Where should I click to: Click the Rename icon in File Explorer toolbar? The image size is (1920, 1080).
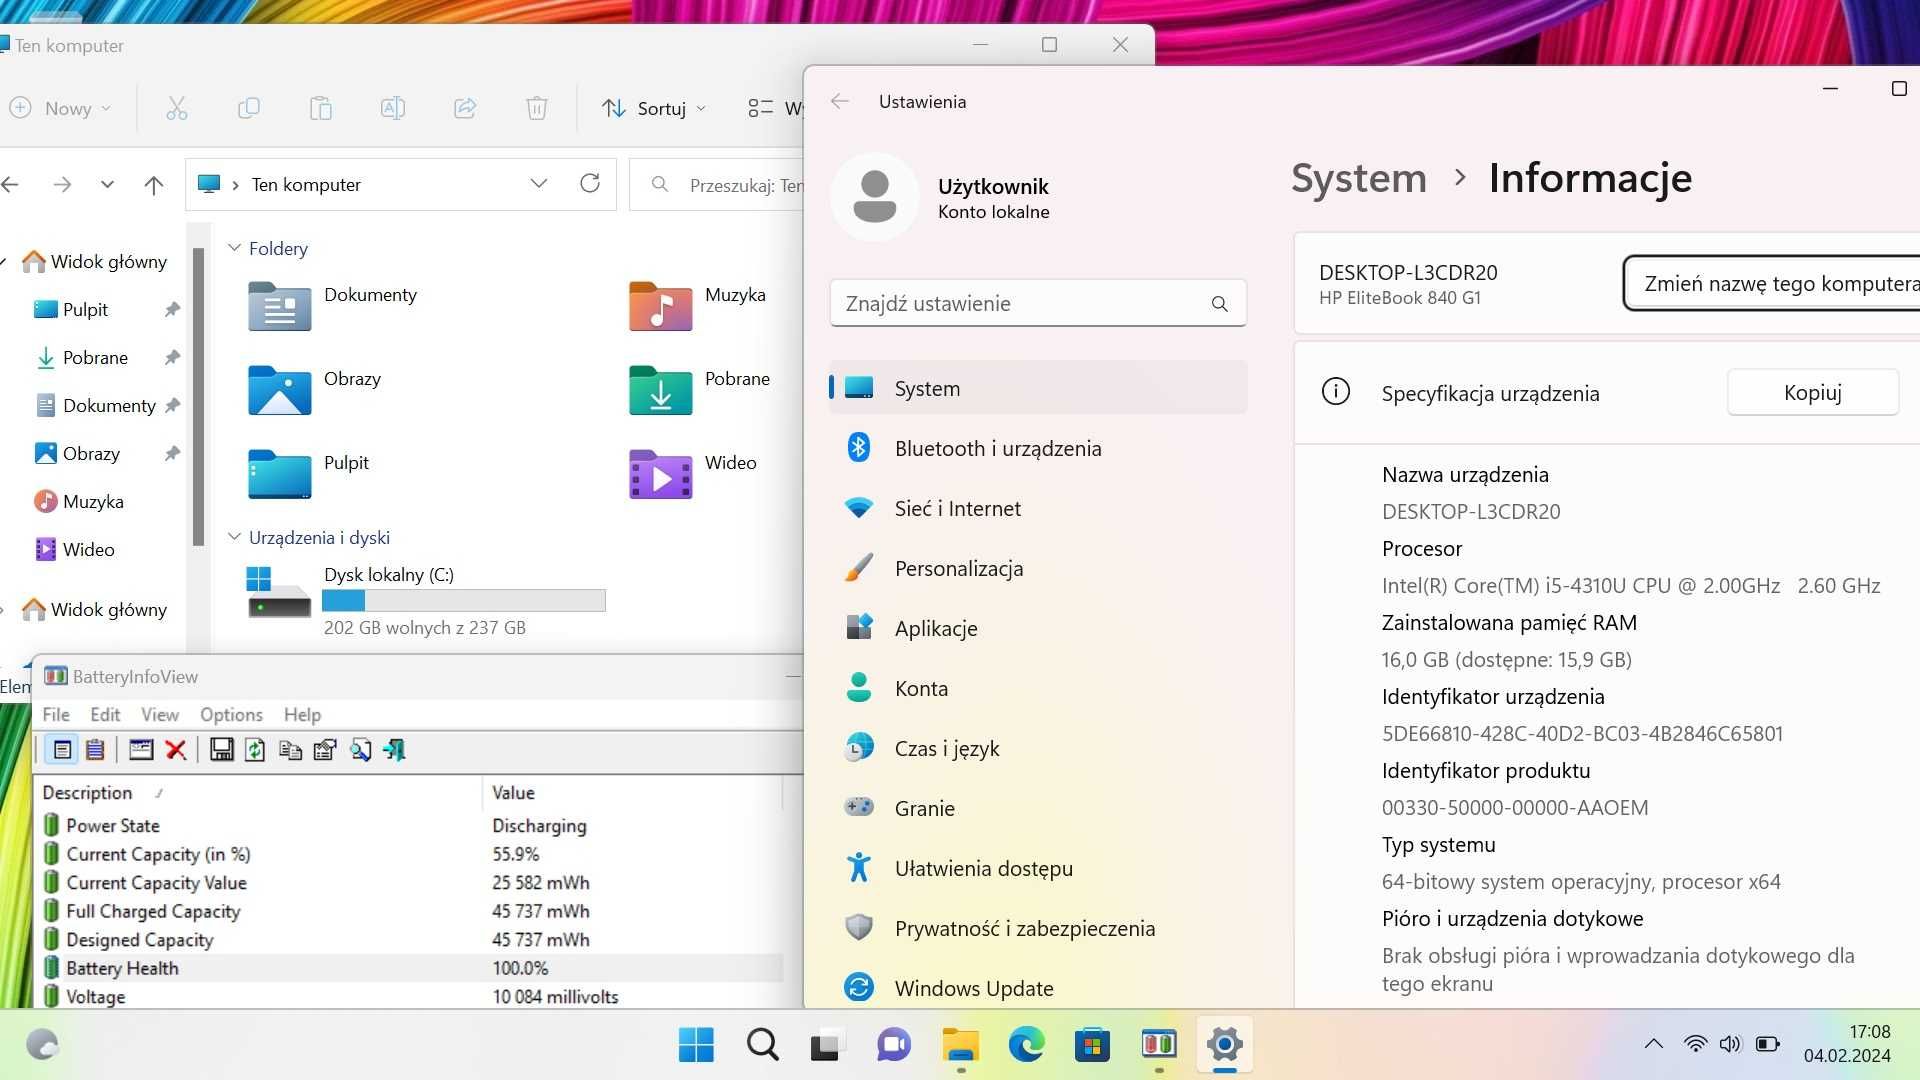pyautogui.click(x=393, y=108)
